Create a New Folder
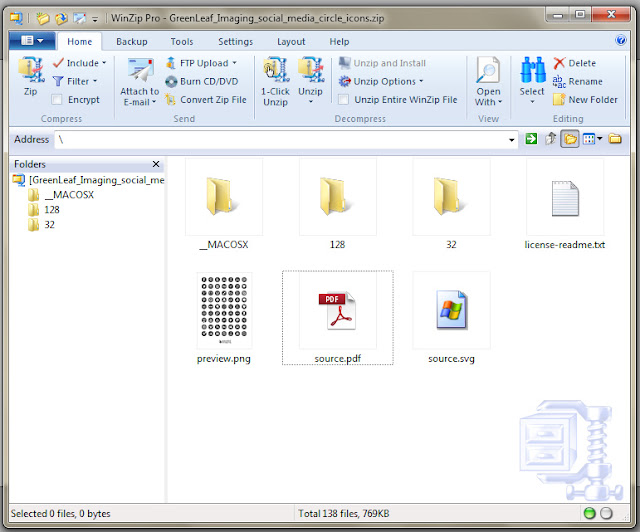The width and height of the screenshot is (640, 532). [585, 100]
